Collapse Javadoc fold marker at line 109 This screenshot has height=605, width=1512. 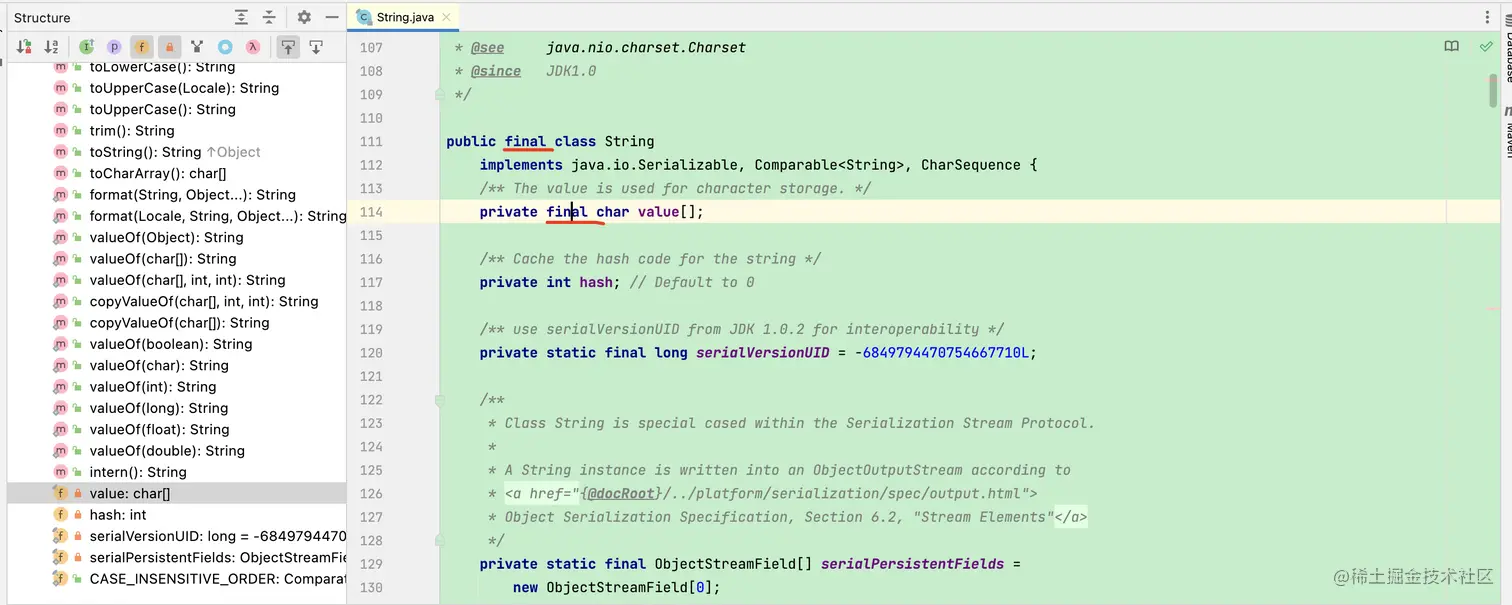[439, 94]
